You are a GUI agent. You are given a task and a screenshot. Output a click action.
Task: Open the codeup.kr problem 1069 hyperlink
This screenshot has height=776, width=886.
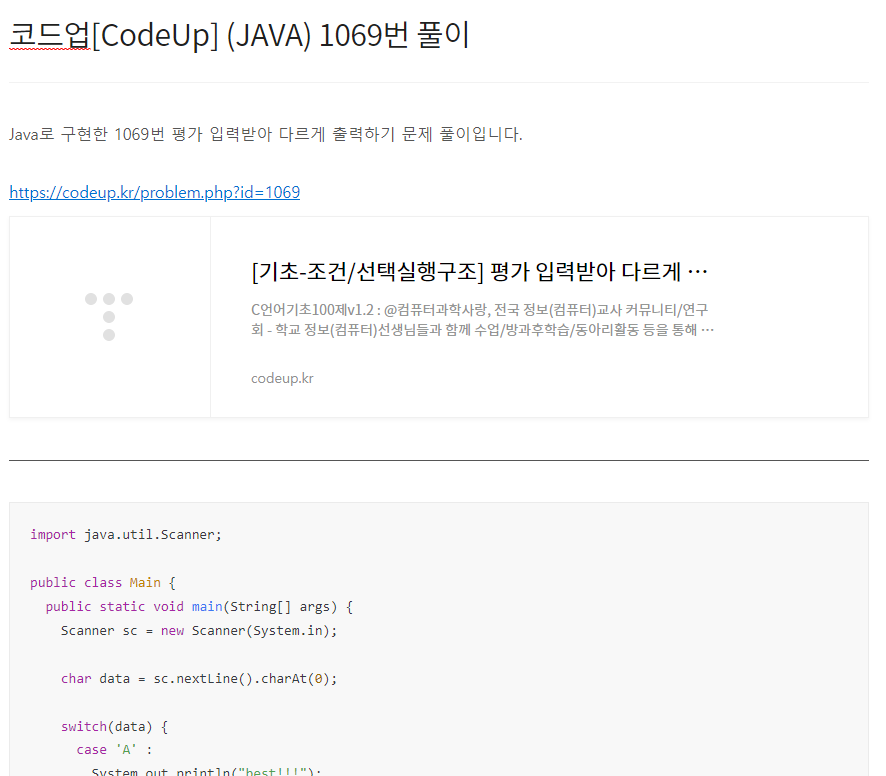click(154, 193)
